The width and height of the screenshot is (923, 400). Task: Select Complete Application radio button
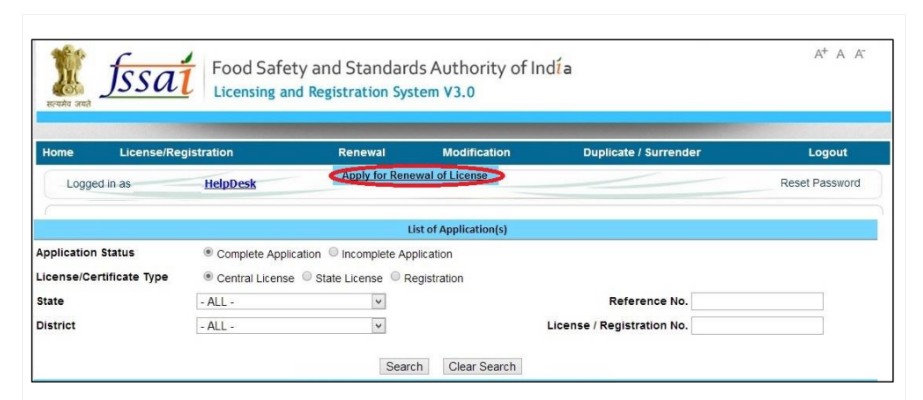coord(208,254)
